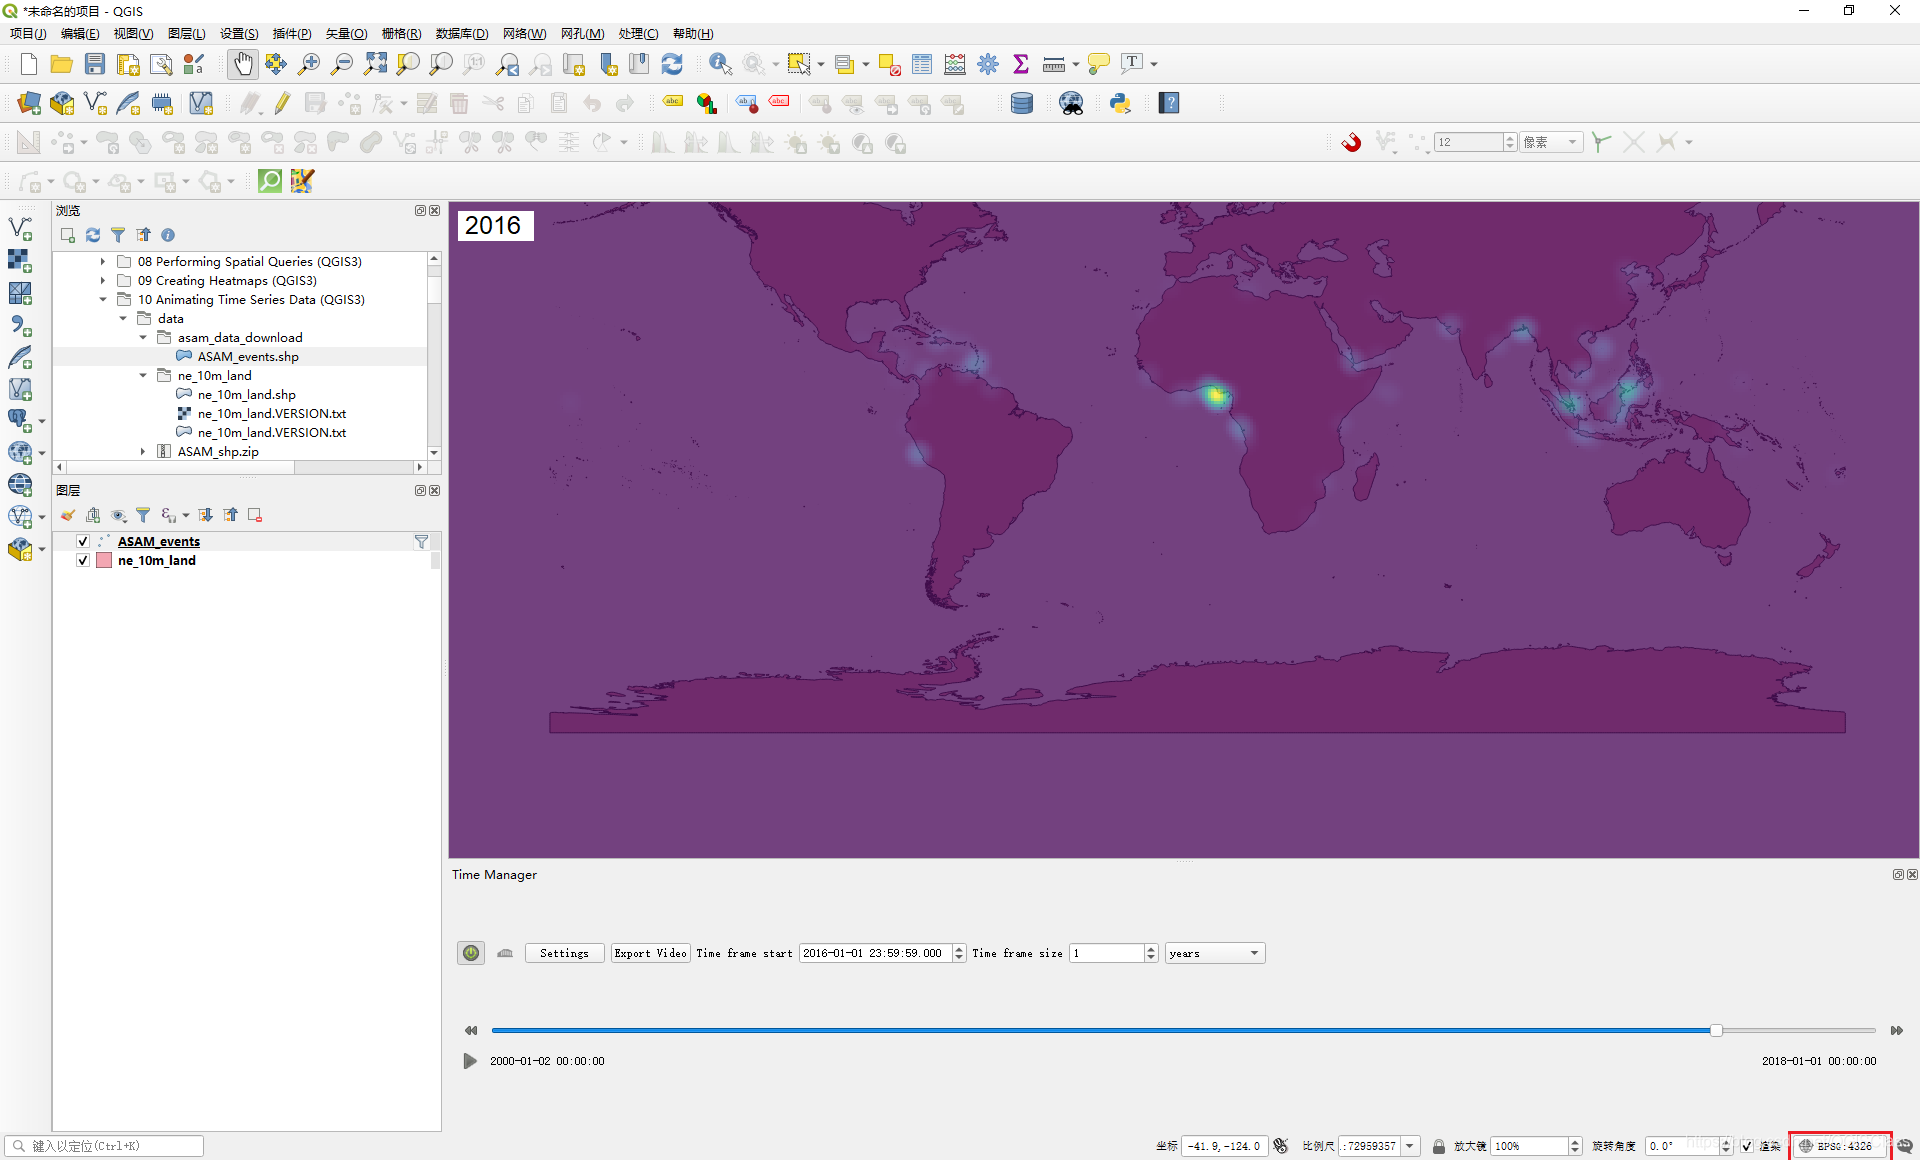
Task: Open the attribute table icon
Action: pos(922,64)
